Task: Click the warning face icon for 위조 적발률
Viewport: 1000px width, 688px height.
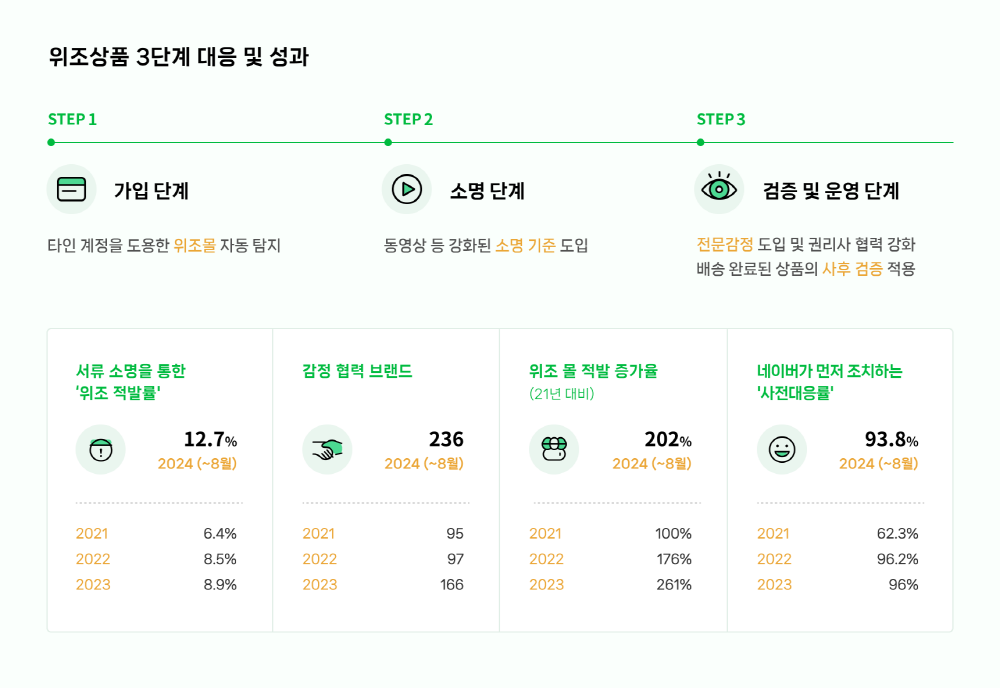Action: click(101, 450)
